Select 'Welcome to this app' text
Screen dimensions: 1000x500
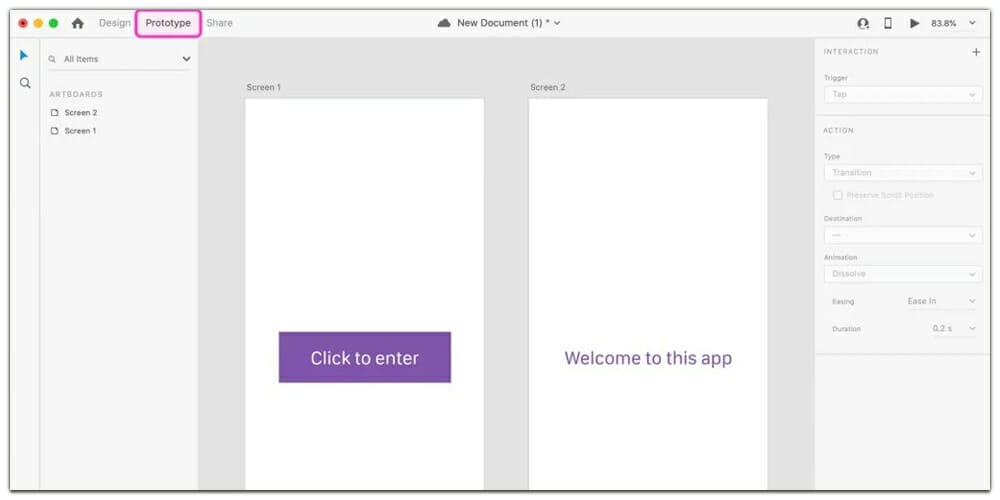tap(648, 358)
